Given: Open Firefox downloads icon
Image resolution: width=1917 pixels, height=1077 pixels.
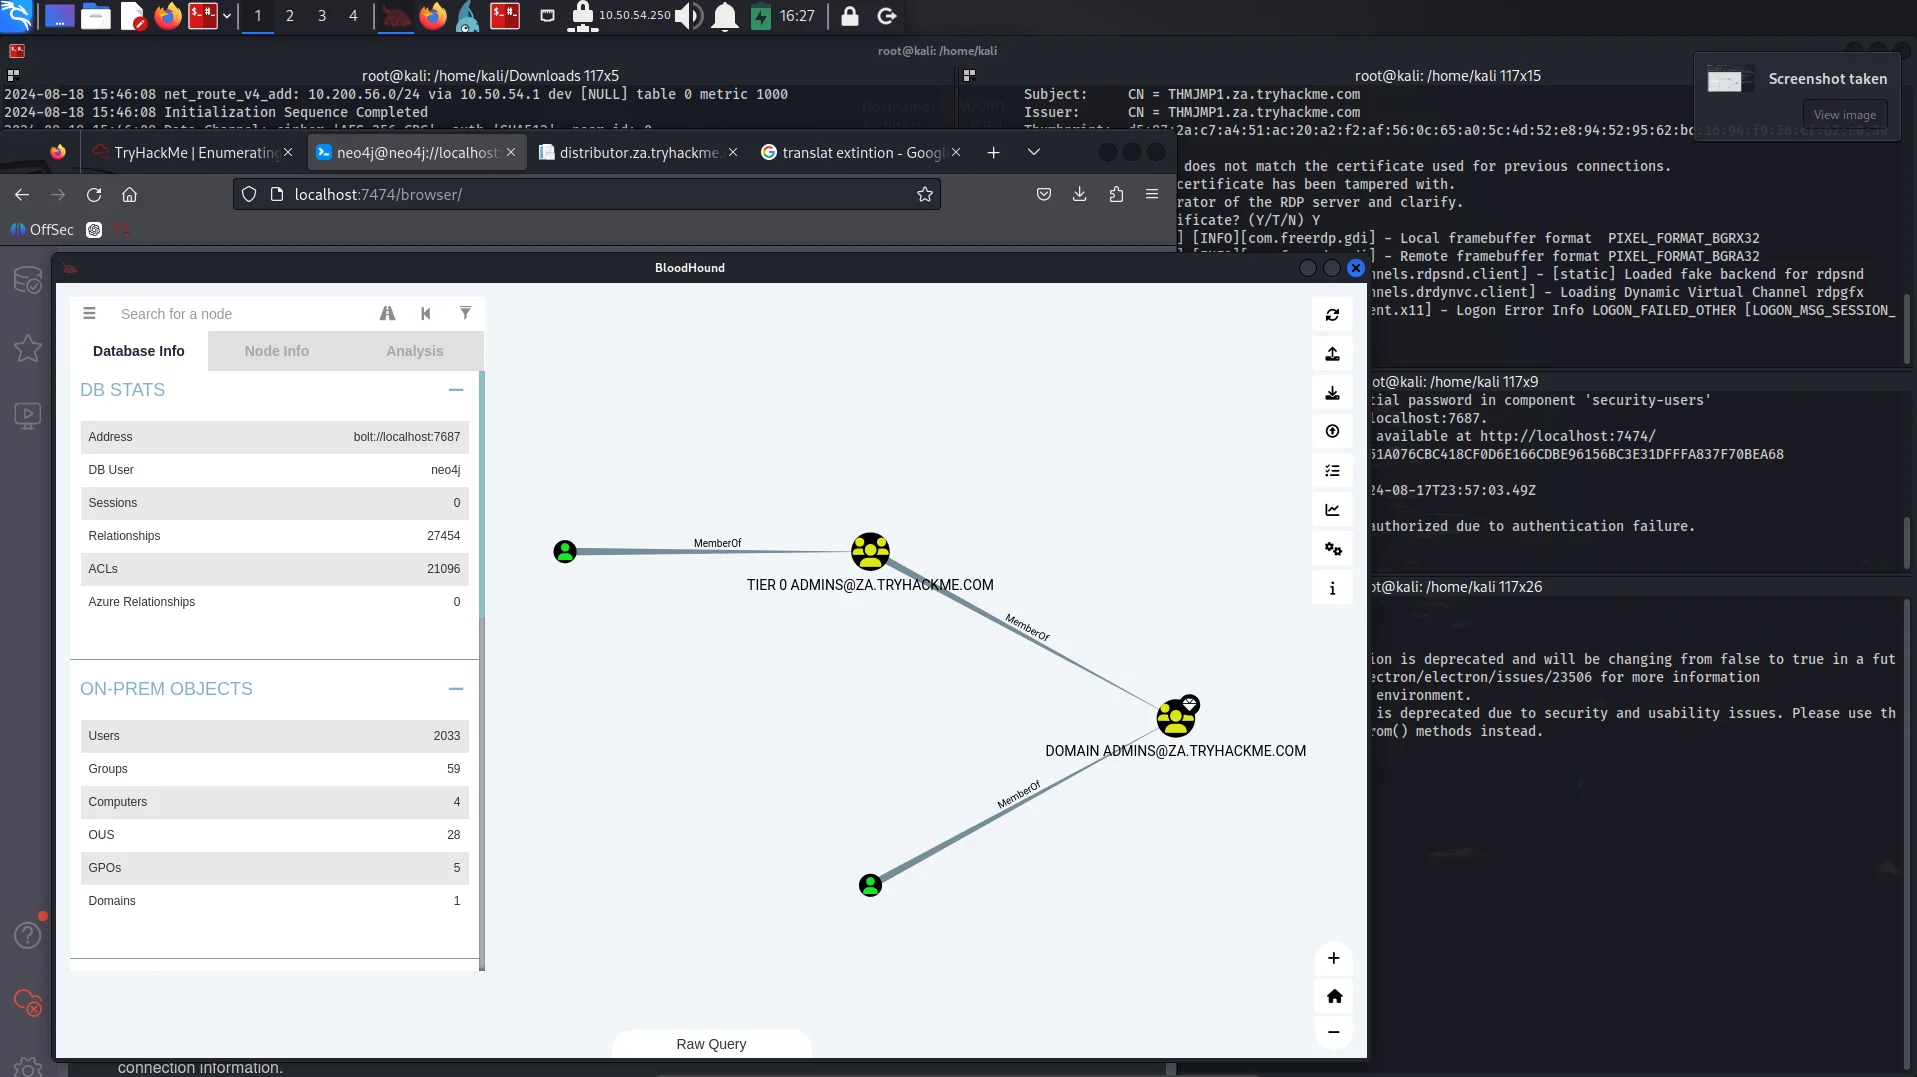Looking at the screenshot, I should pos(1080,194).
